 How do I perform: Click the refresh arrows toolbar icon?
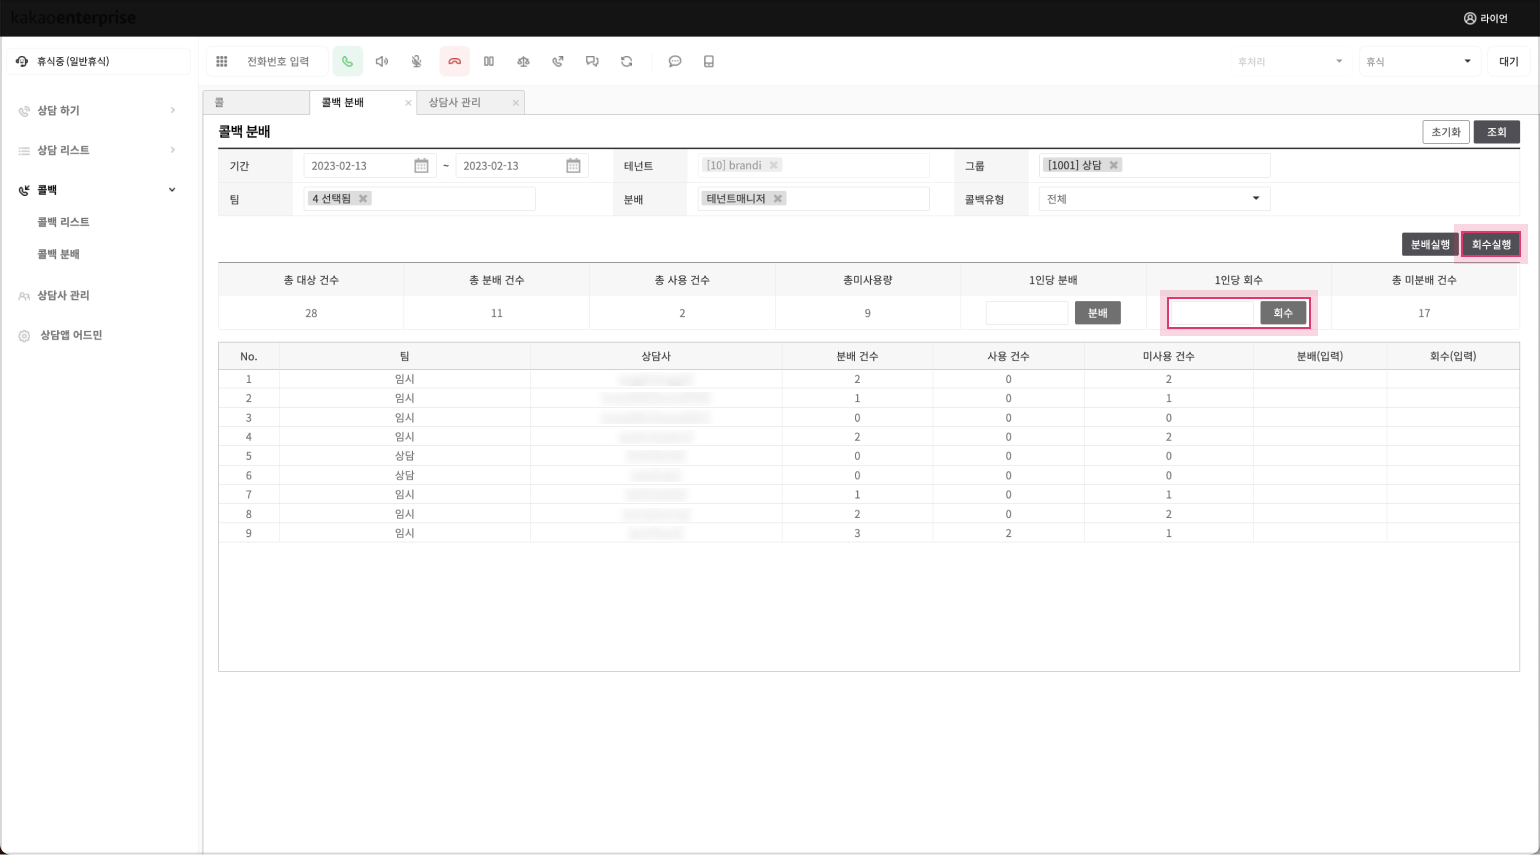[x=627, y=62]
